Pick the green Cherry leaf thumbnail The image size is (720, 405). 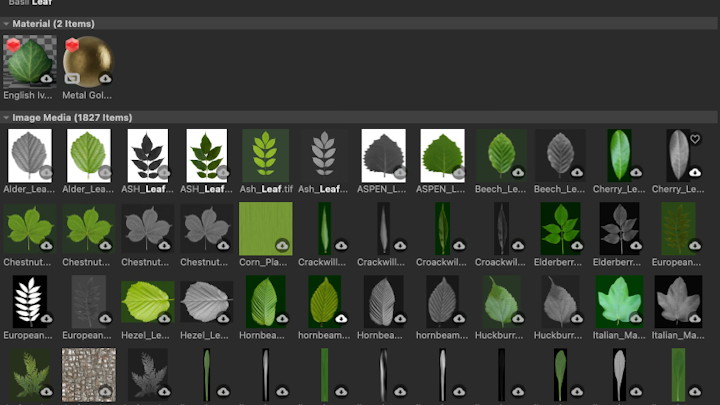[619, 155]
